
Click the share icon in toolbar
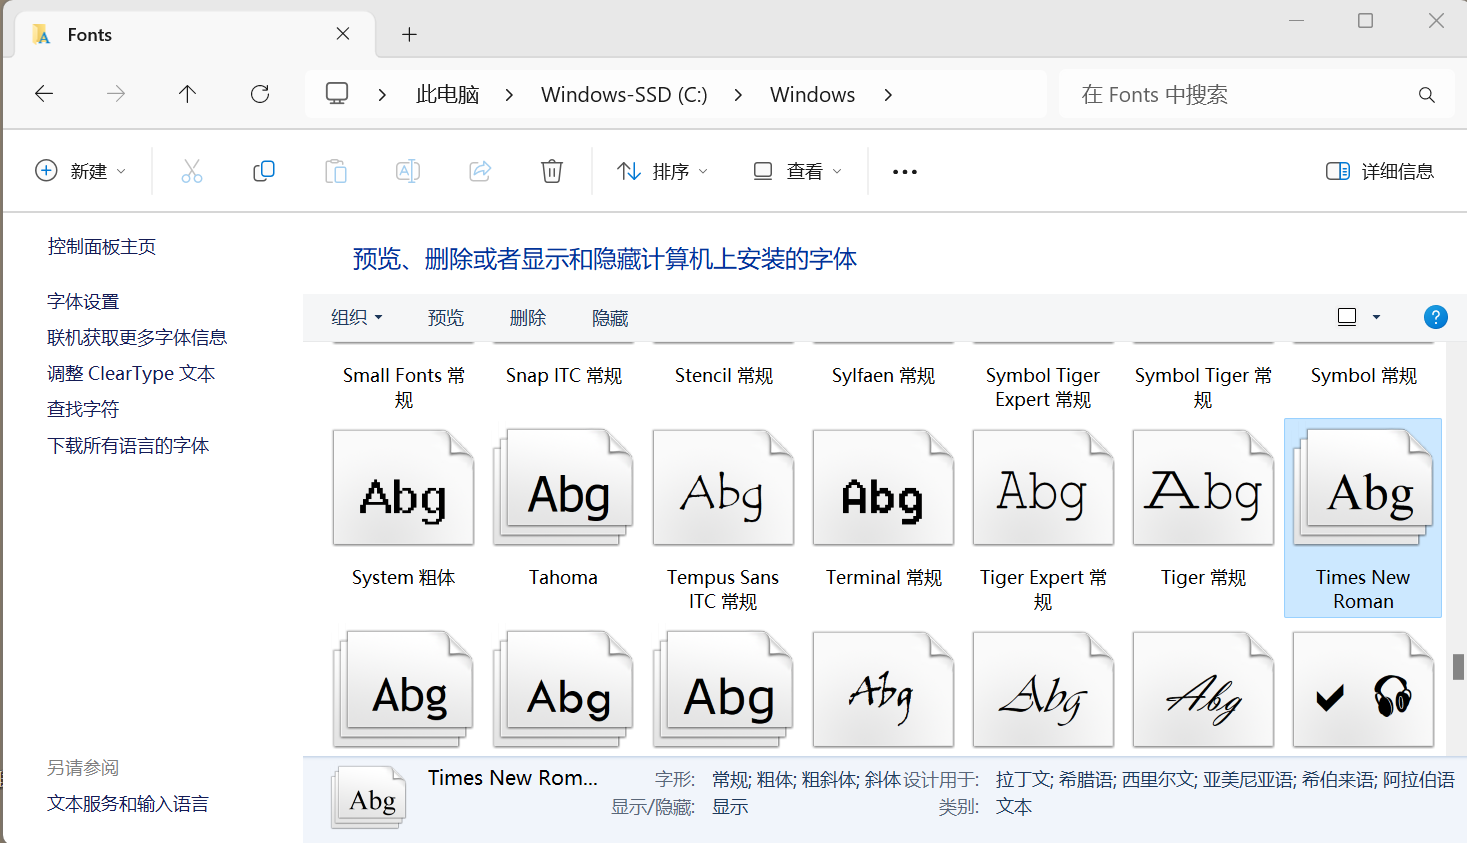(480, 171)
